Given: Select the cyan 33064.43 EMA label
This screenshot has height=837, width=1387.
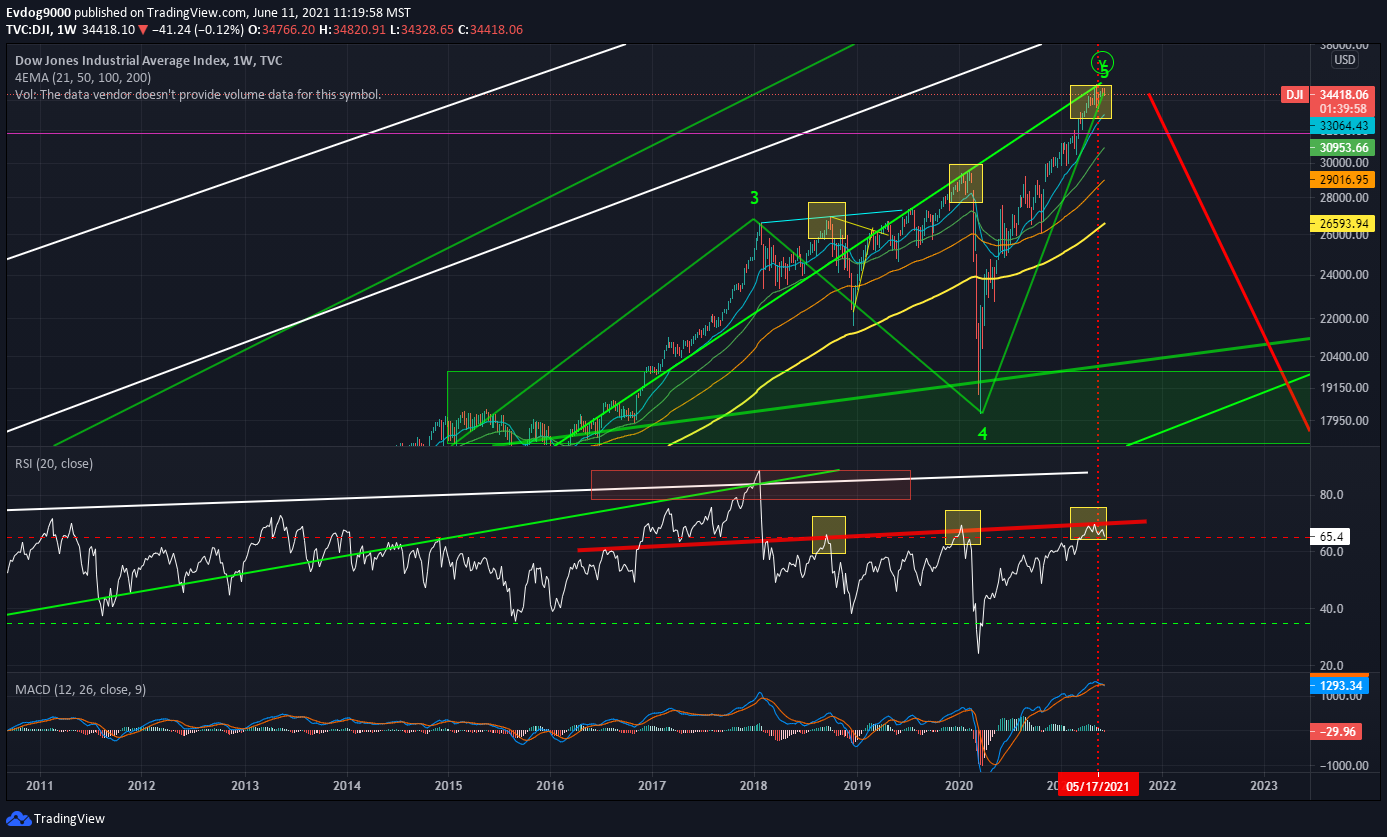Looking at the screenshot, I should tap(1342, 126).
